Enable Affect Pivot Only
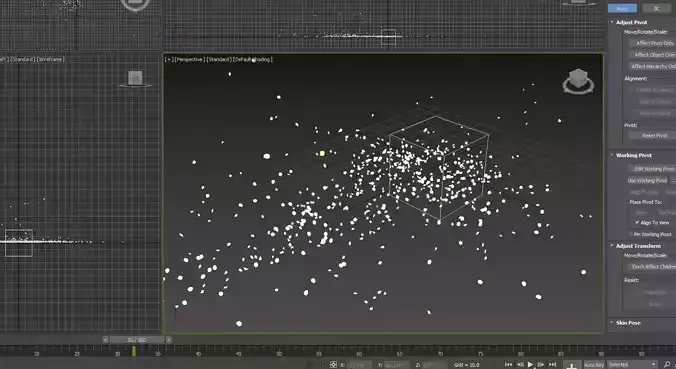Screen dimensions: 676x369 tap(653, 43)
